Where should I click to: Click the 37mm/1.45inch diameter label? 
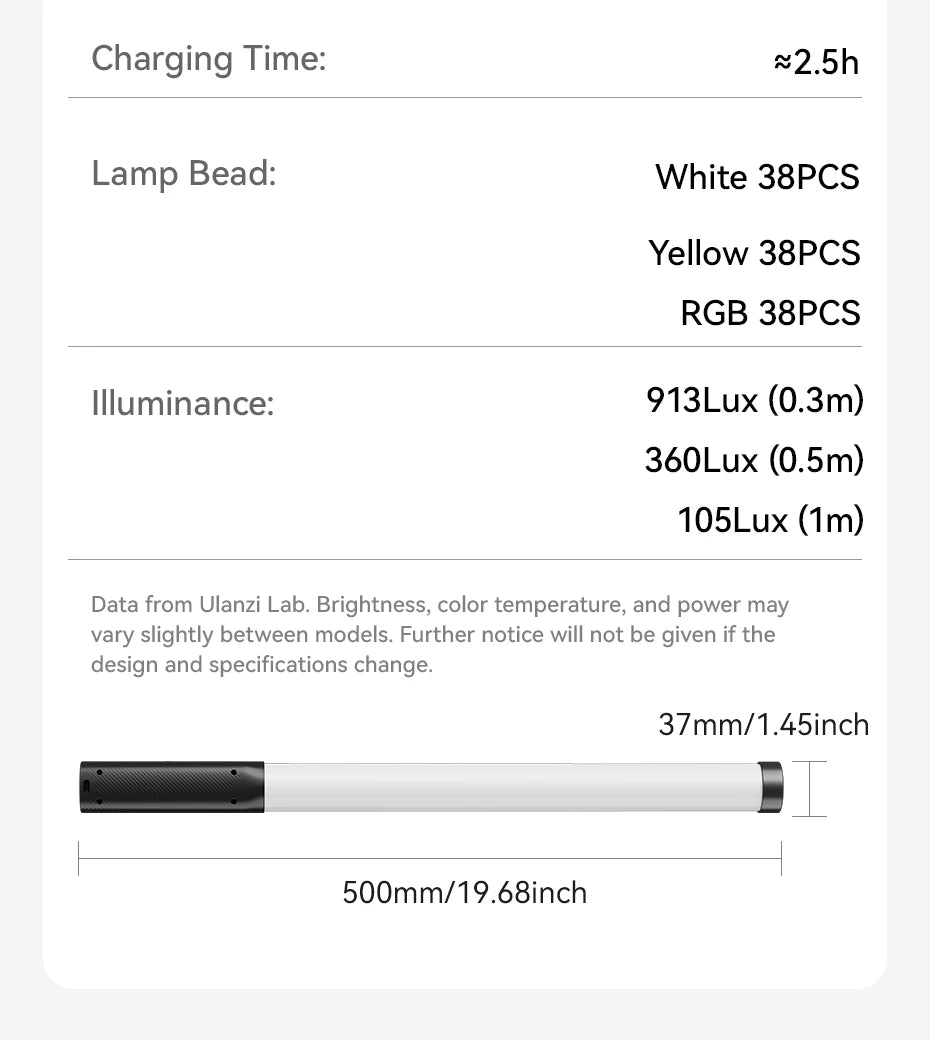[x=763, y=724]
